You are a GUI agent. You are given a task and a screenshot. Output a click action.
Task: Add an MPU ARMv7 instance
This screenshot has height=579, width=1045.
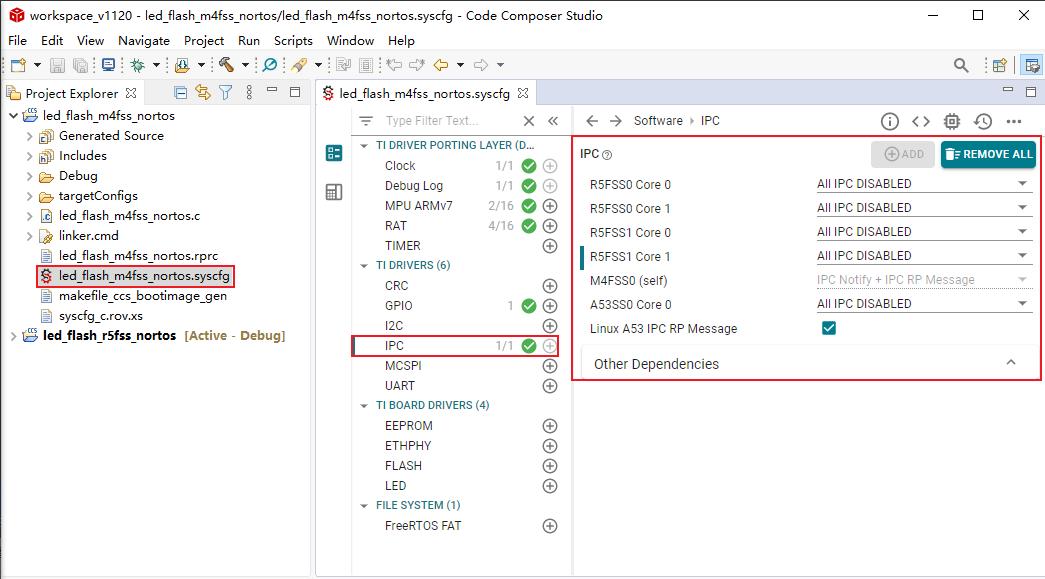550,206
